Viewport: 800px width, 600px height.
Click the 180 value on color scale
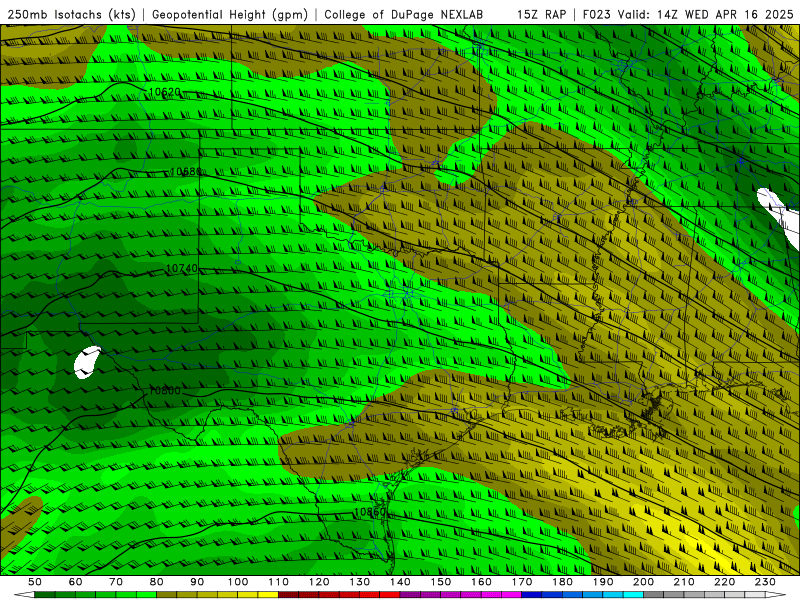pyautogui.click(x=562, y=582)
